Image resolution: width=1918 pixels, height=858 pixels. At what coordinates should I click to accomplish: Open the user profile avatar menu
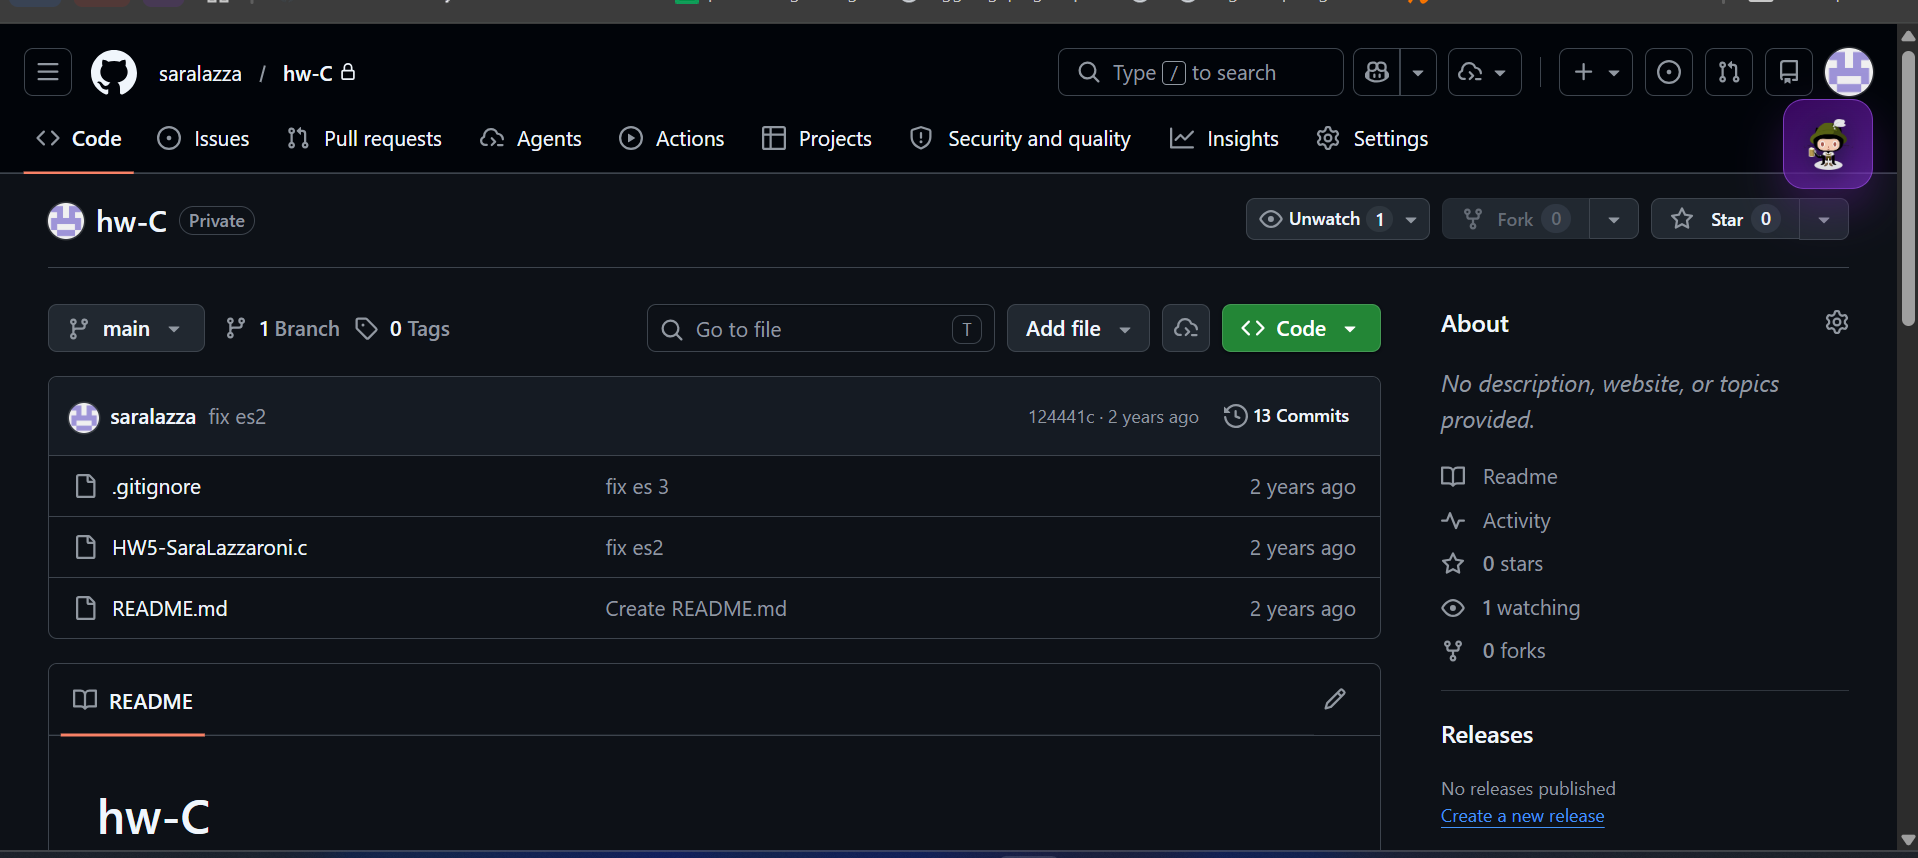tap(1849, 72)
